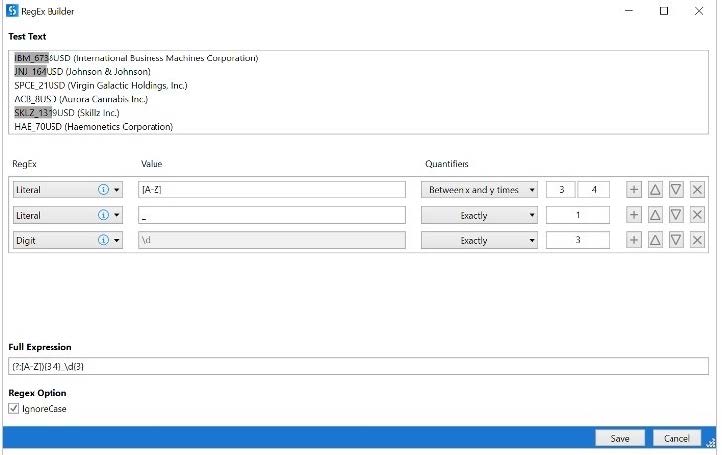Open the RegEx type dropdown for [A-Z] row
The image size is (722, 455).
116,190
